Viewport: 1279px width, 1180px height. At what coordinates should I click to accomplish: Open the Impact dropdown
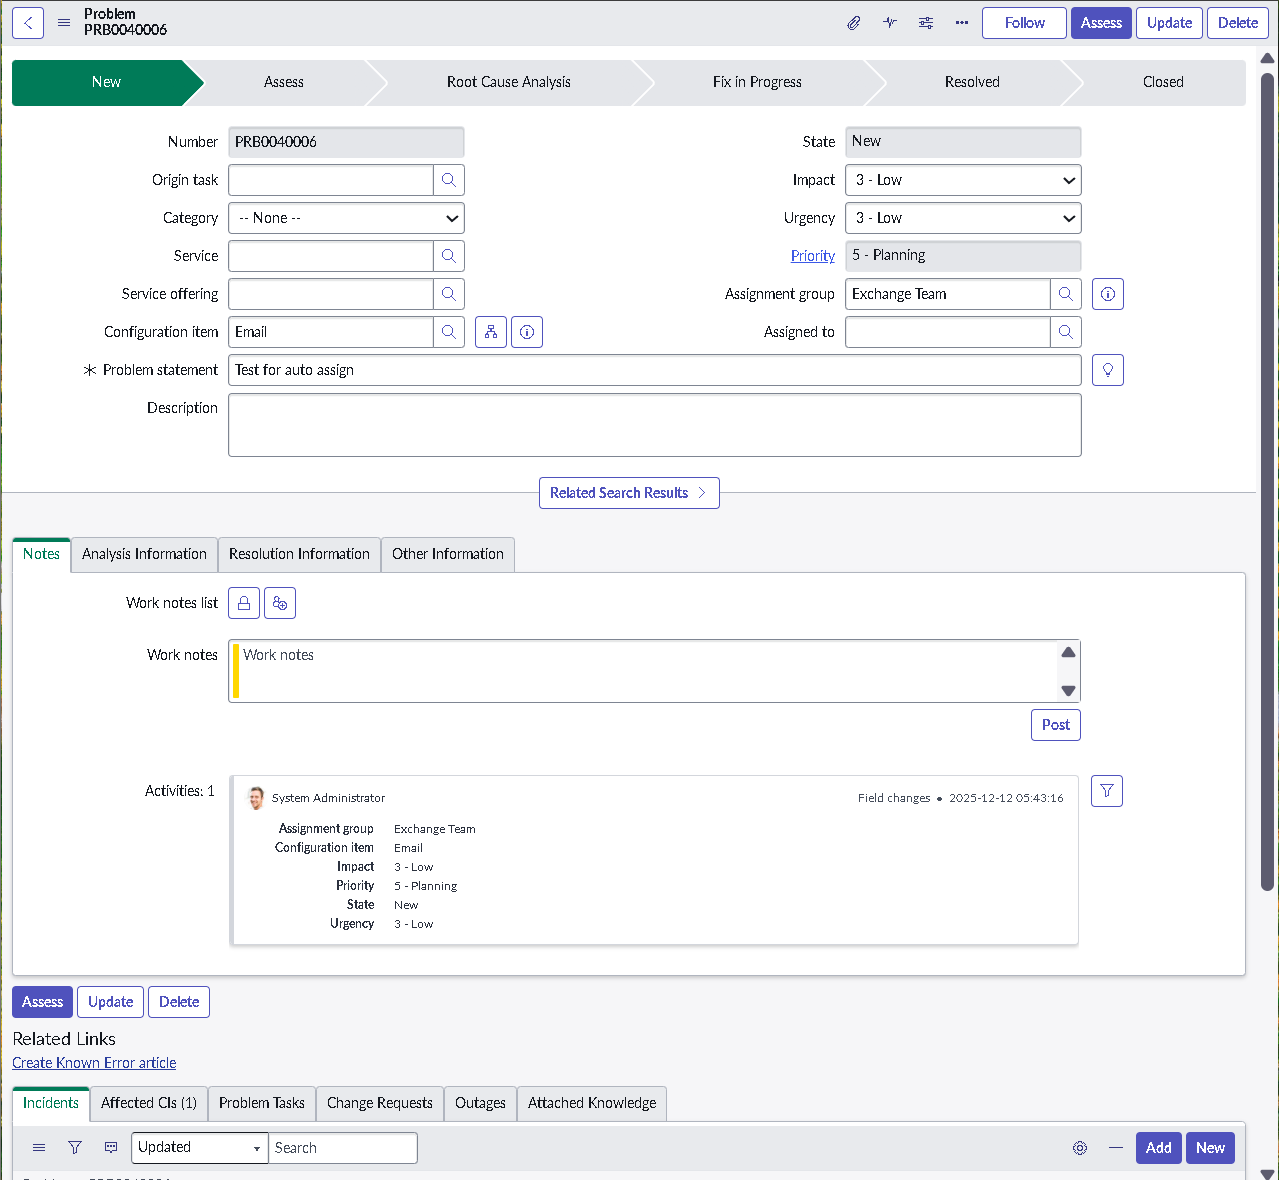(x=962, y=180)
